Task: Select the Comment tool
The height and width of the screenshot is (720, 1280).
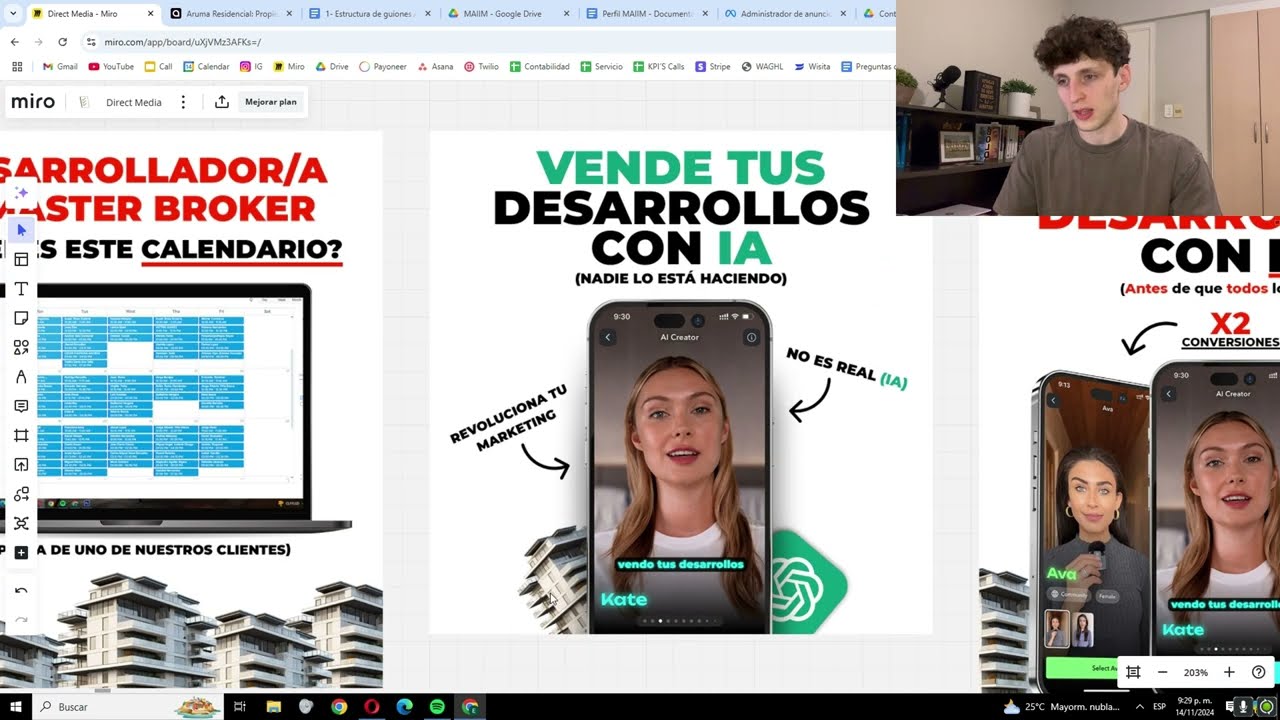Action: [21, 406]
